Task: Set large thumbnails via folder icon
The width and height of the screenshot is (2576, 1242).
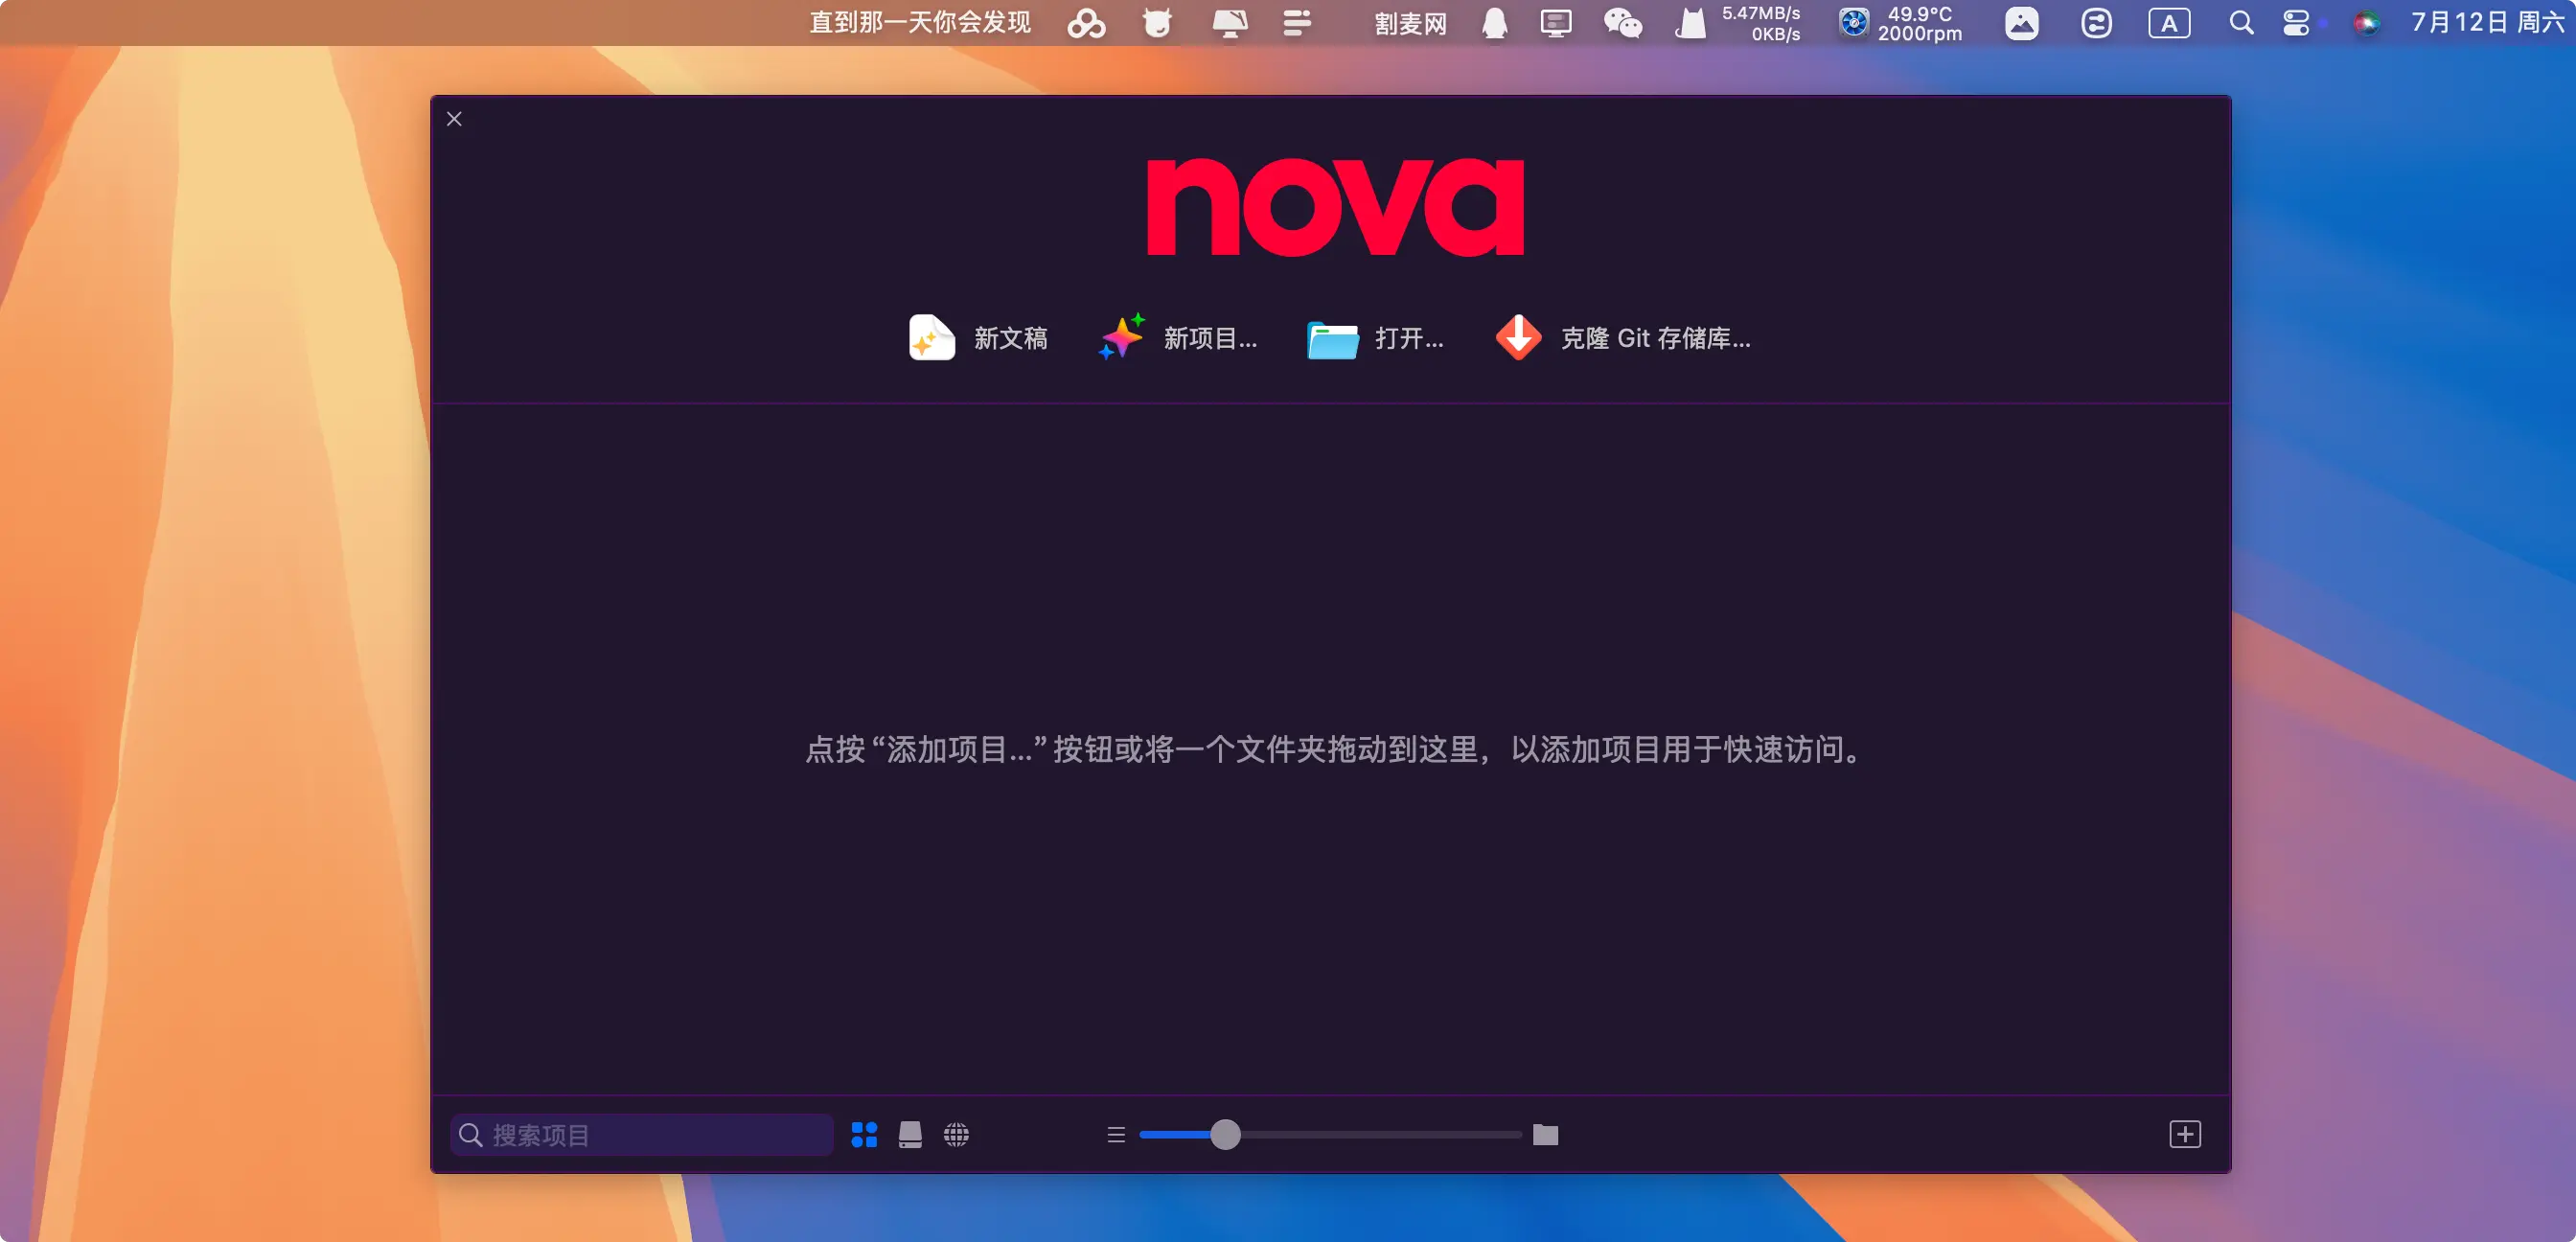Action: click(1545, 1135)
